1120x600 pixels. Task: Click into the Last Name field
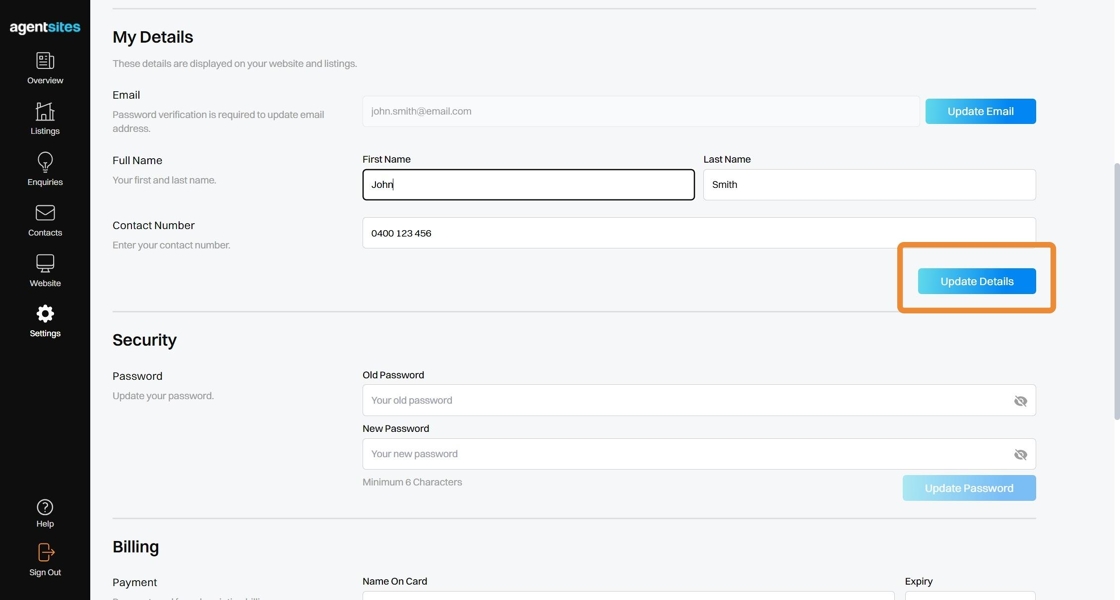(x=869, y=185)
